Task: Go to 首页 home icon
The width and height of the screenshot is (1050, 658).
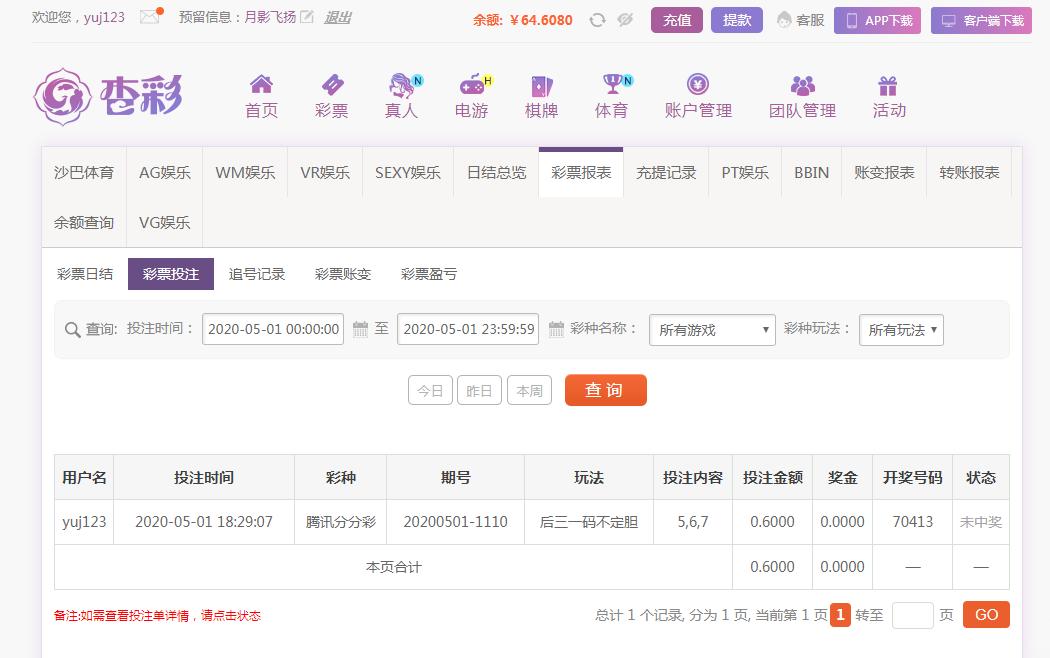Action: click(x=261, y=97)
